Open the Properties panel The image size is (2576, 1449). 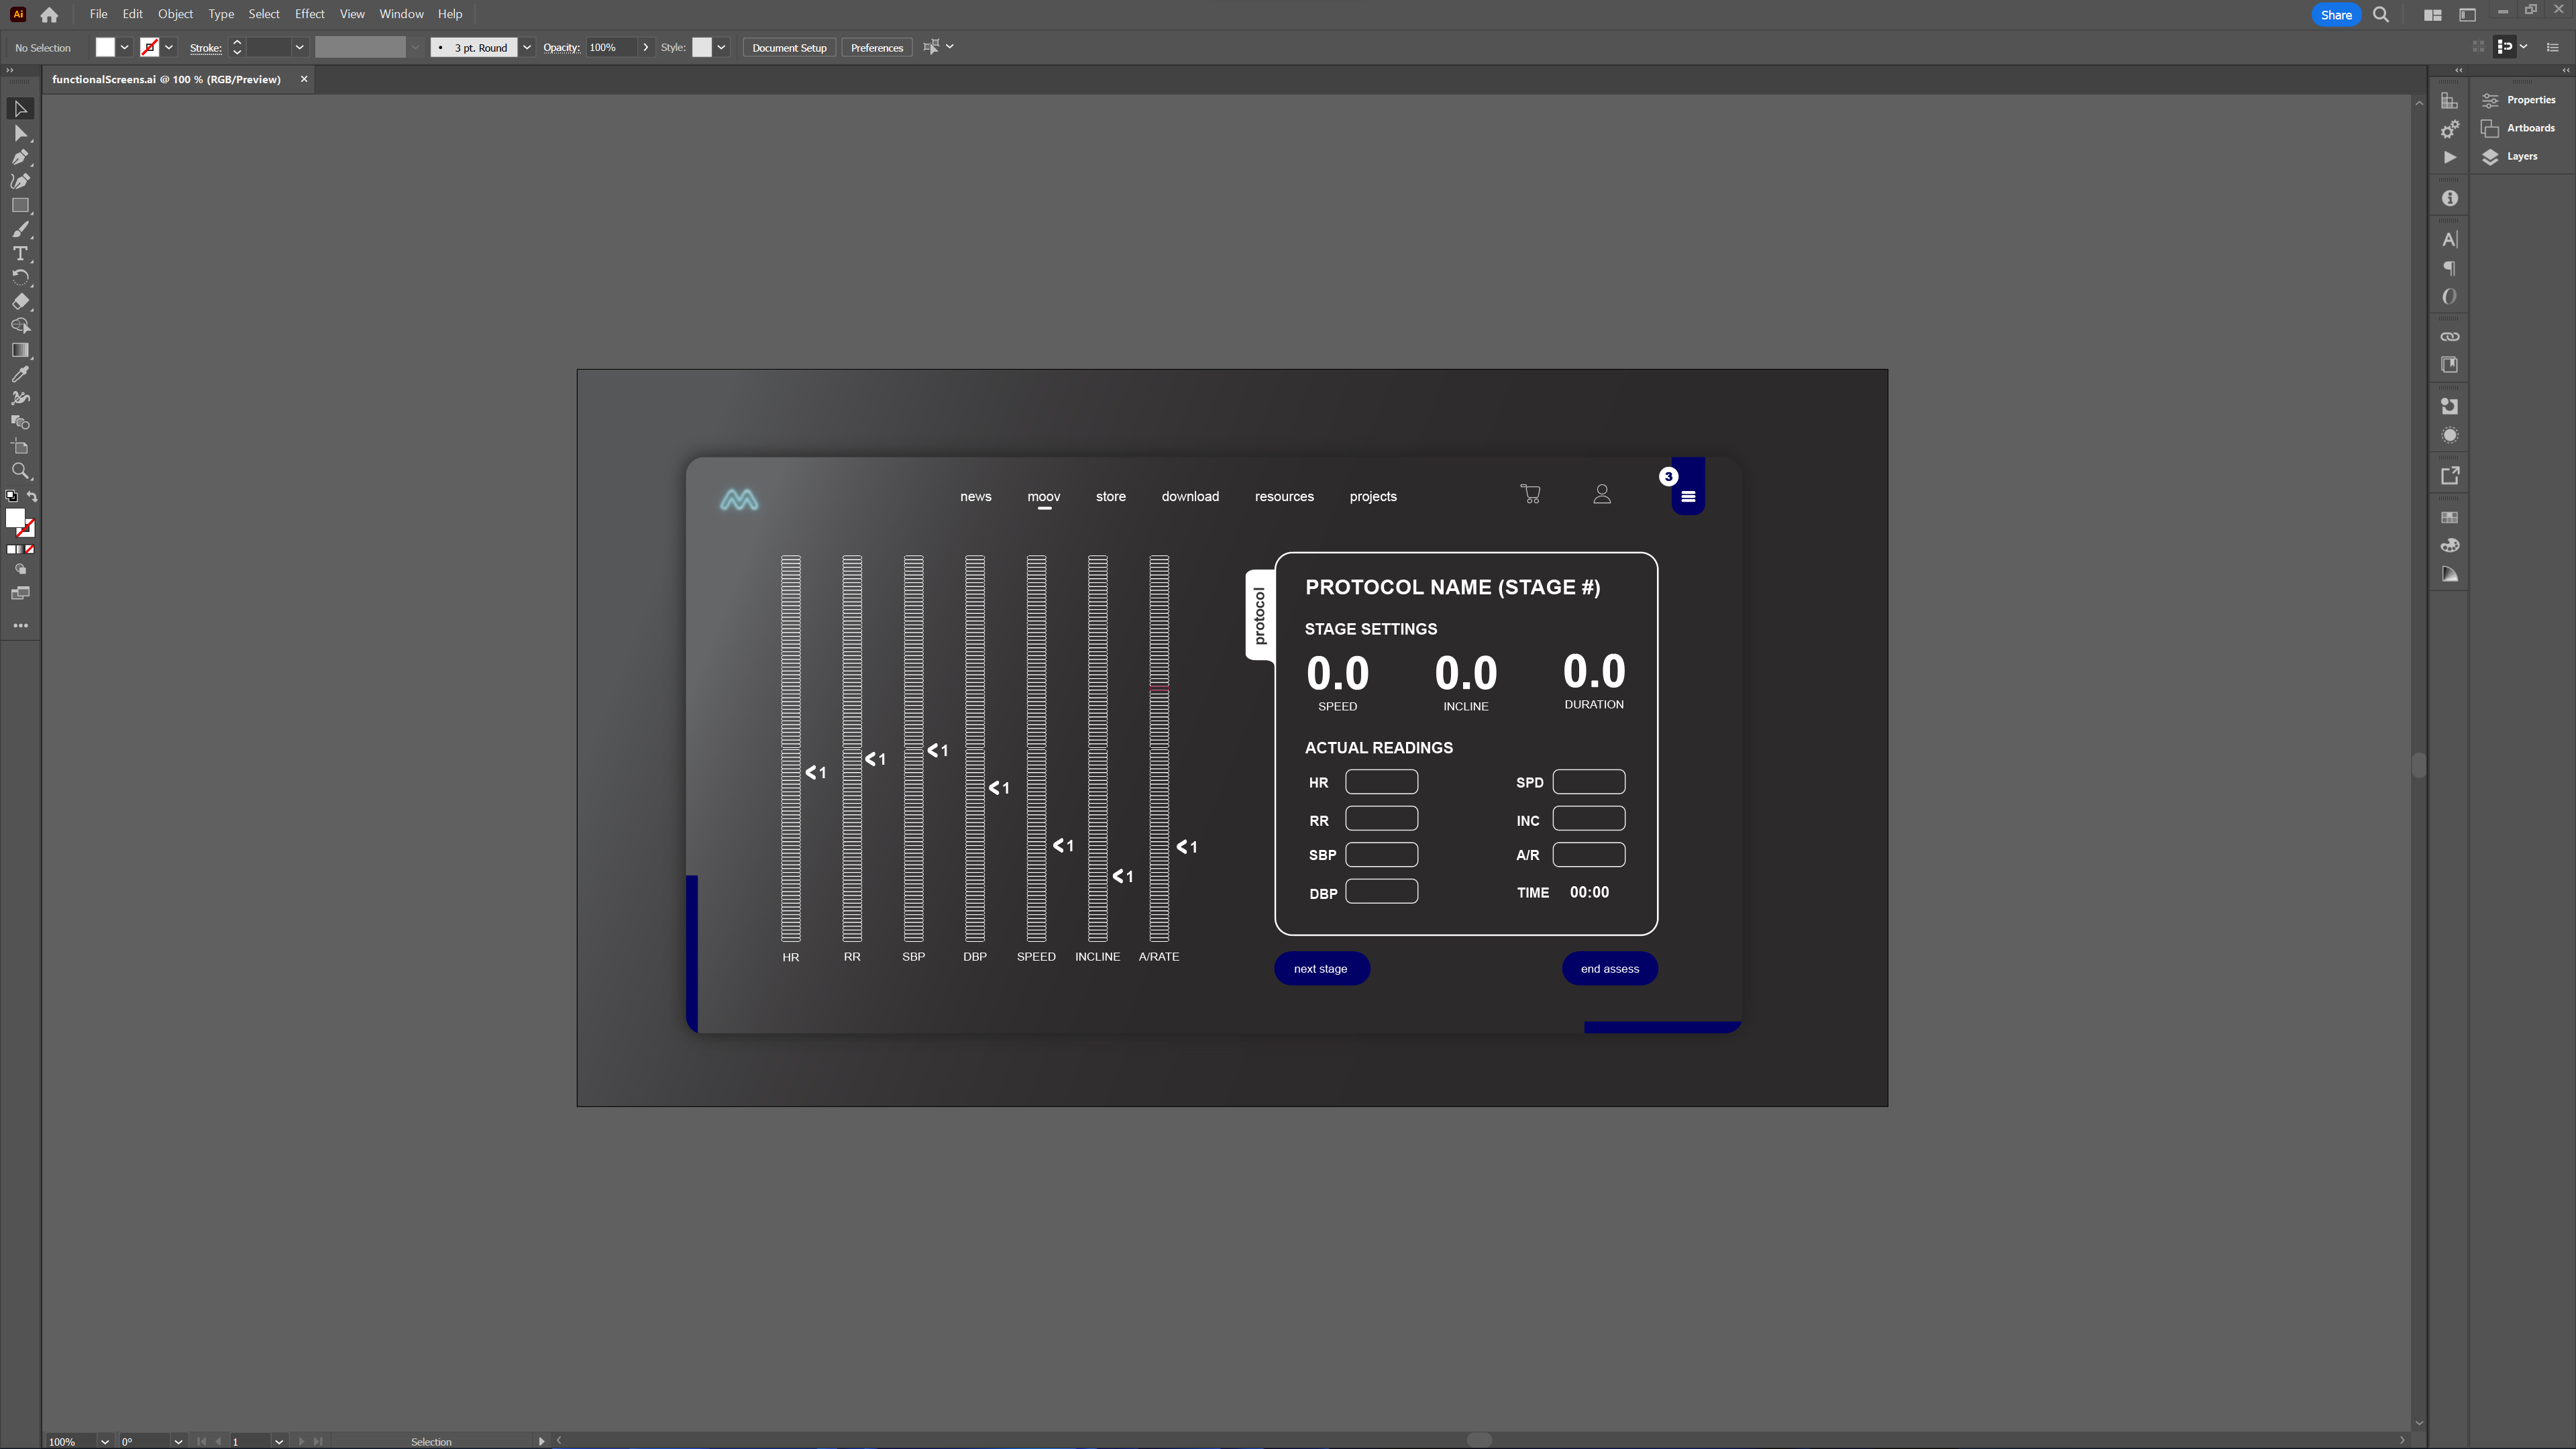tap(2518, 100)
